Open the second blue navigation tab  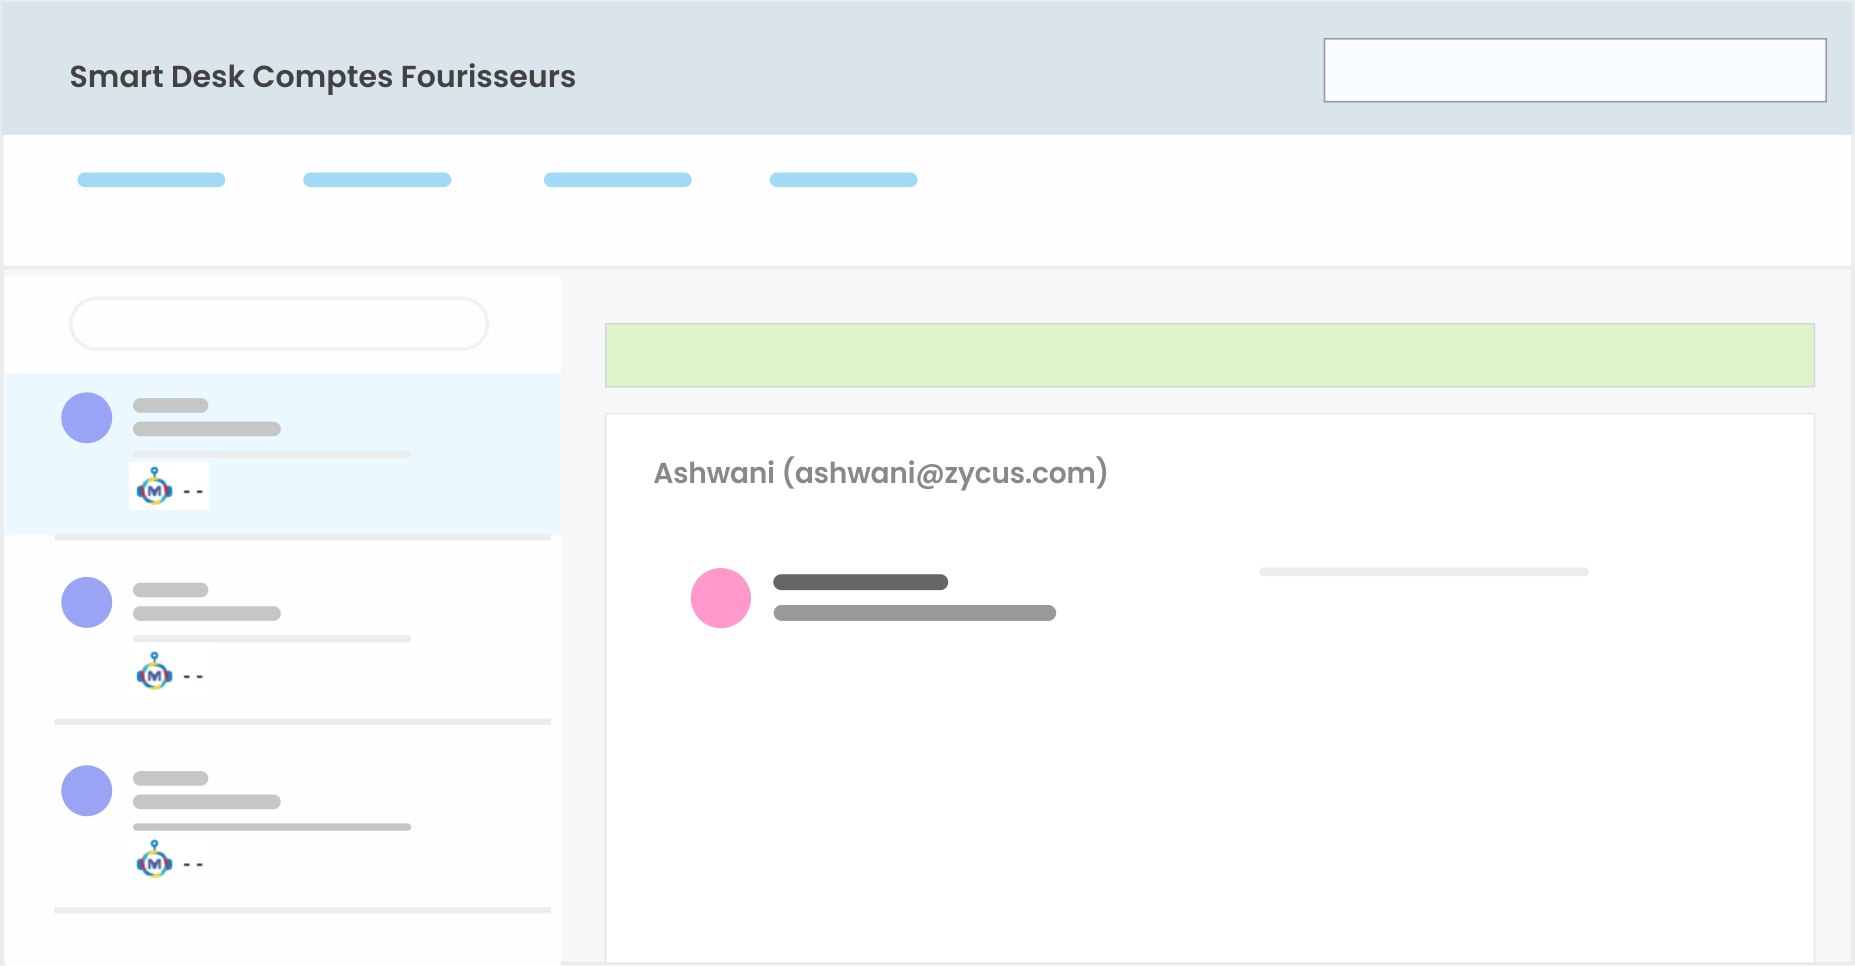coord(377,180)
